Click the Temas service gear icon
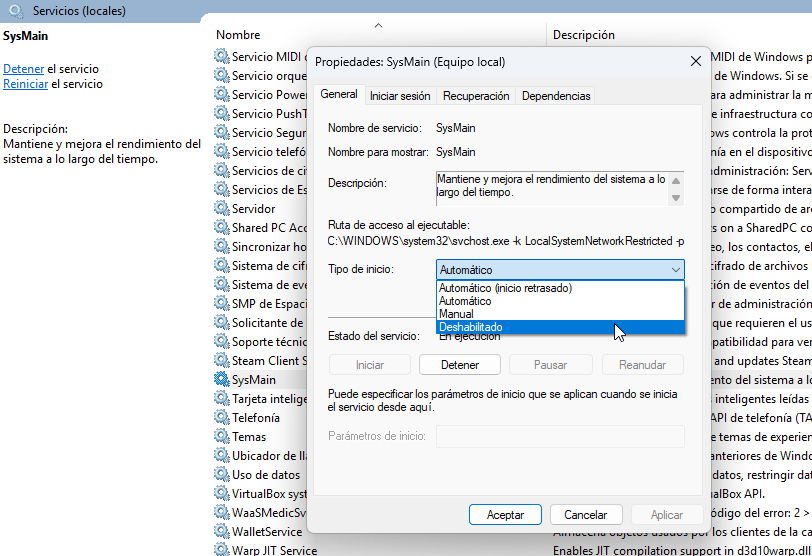 tap(221, 437)
